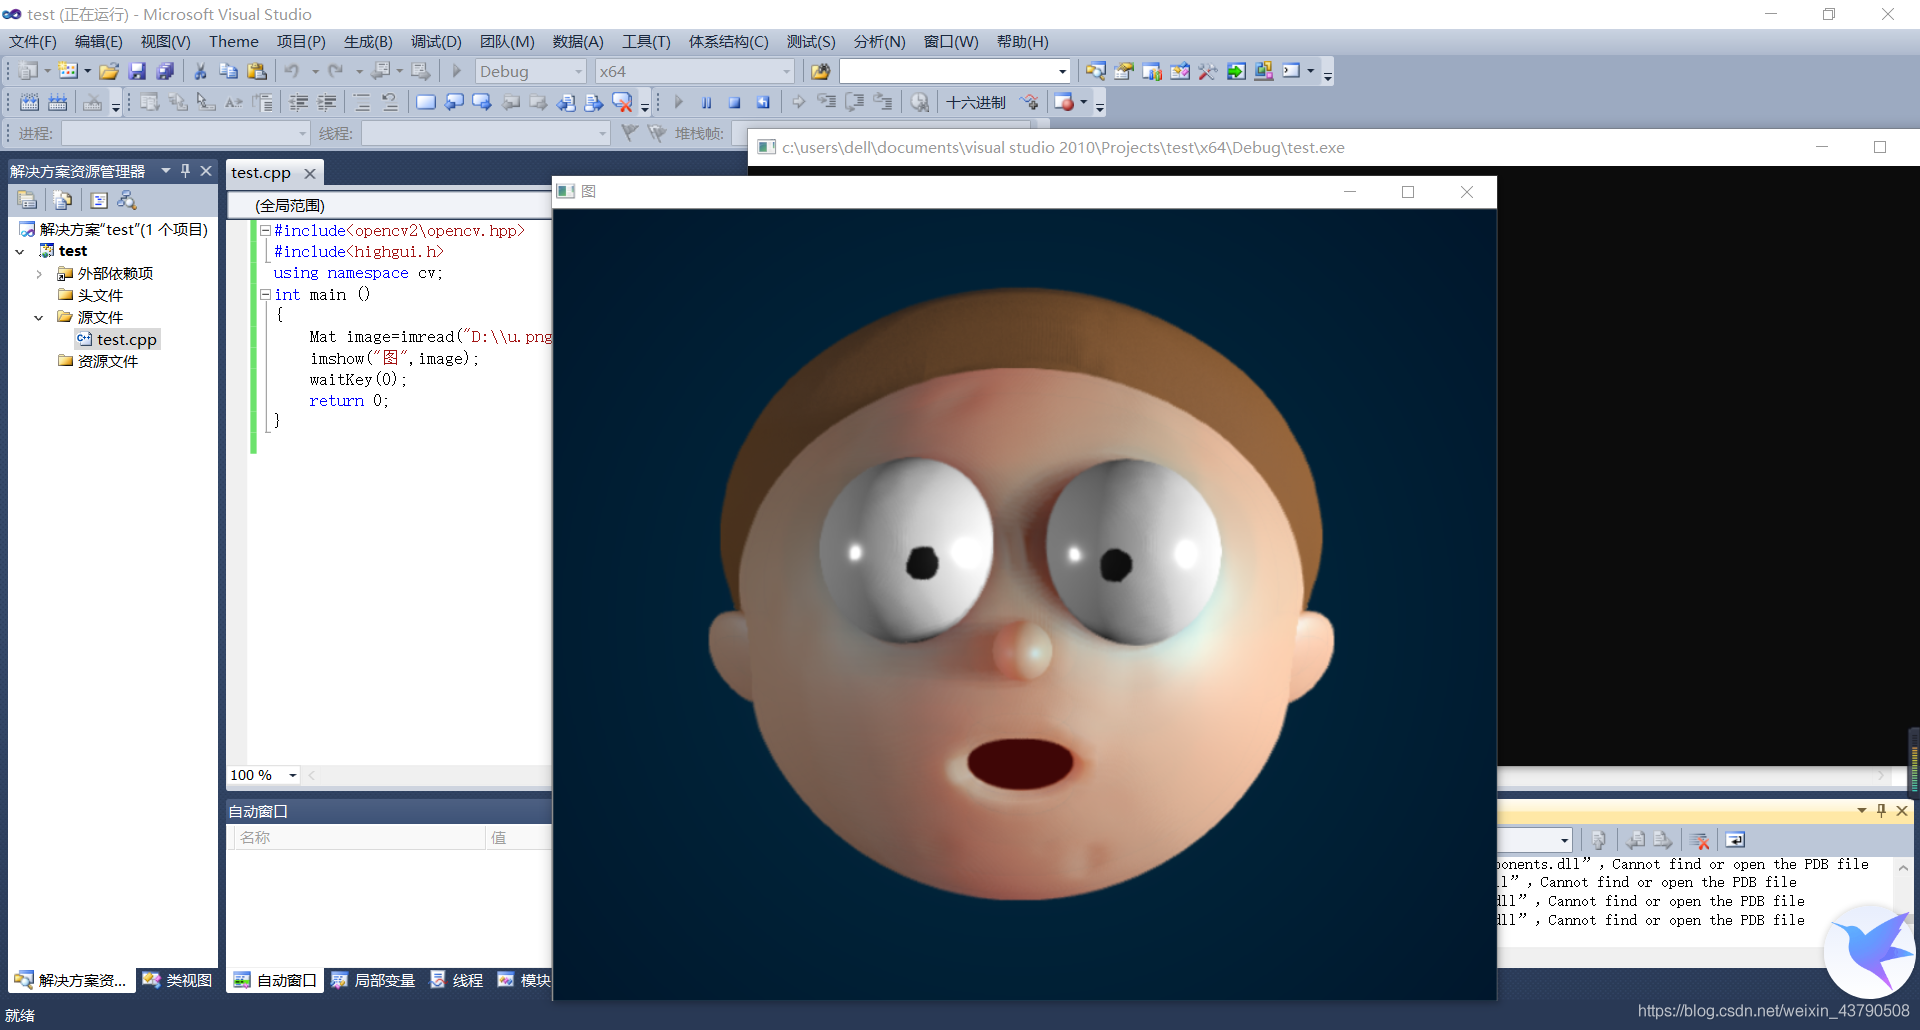Click the Increase Indent icon
The width and height of the screenshot is (1920, 1030).
327,102
